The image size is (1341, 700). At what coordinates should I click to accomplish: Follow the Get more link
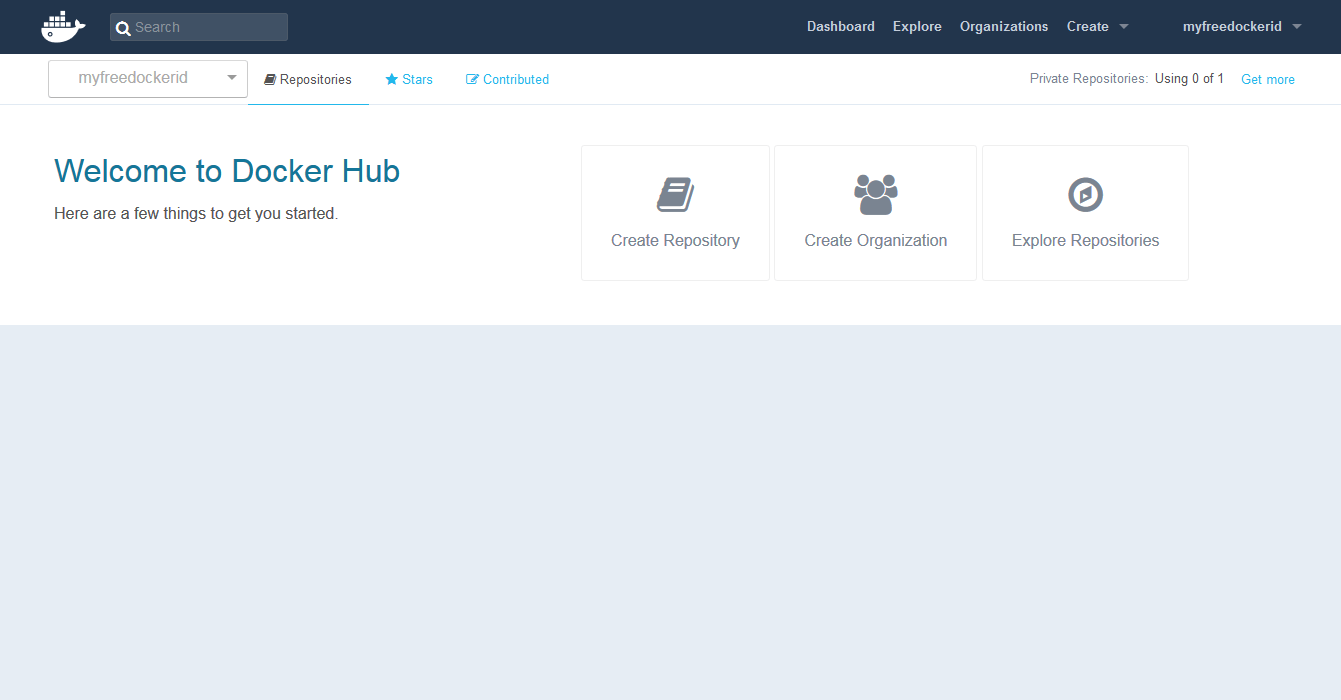(1267, 79)
